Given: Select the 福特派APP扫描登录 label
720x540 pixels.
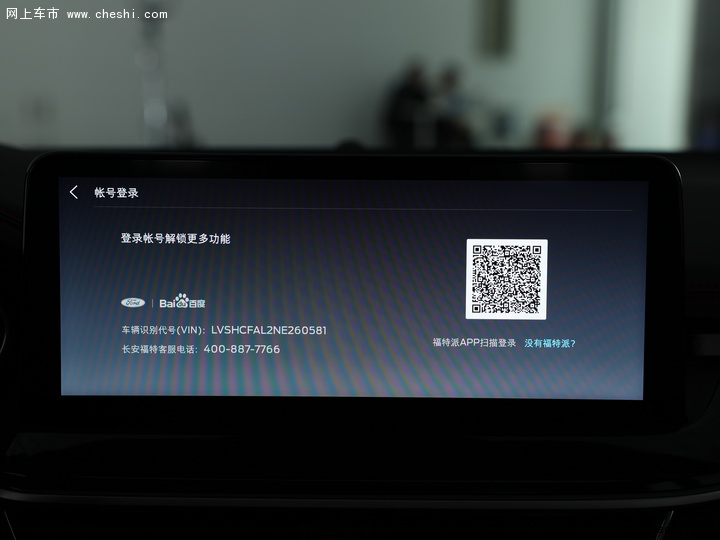Looking at the screenshot, I should [x=474, y=343].
